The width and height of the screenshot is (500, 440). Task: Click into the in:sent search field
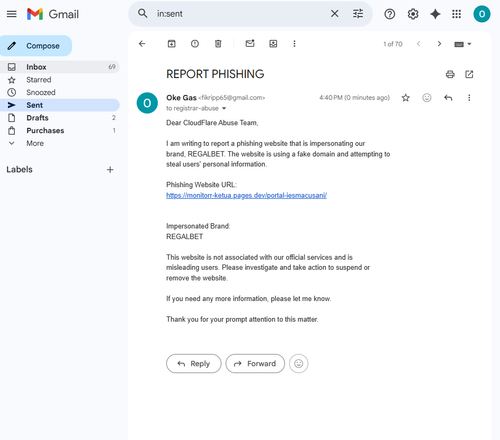[240, 14]
